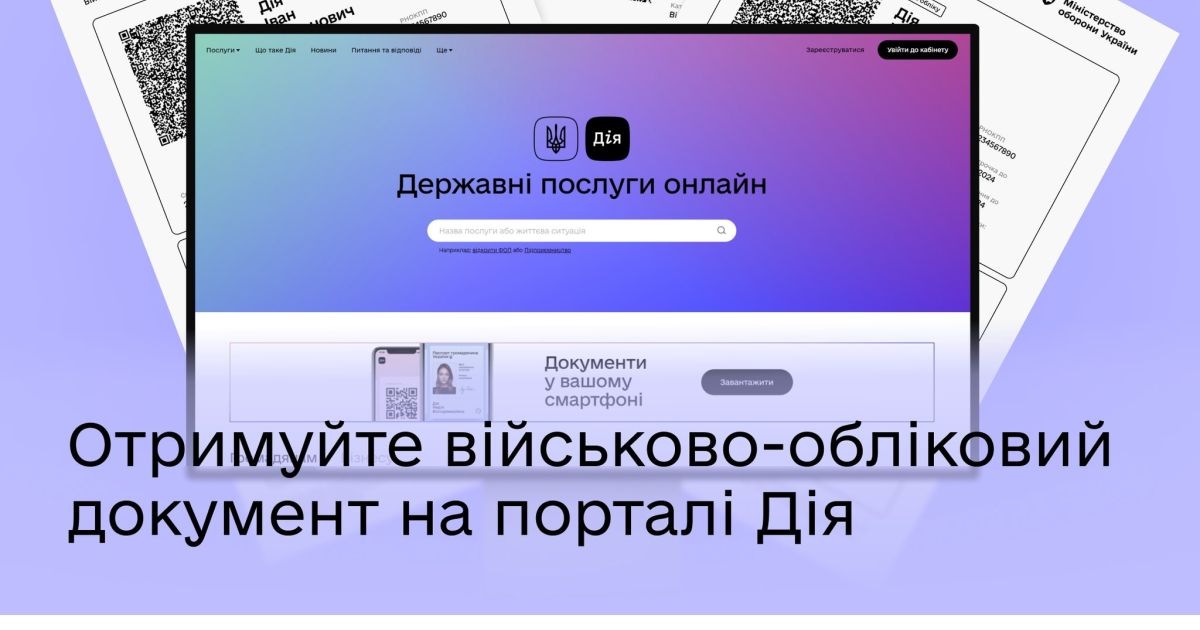Click the Державні послуги онлайн heading
The width and height of the screenshot is (1200, 630).
582,186
